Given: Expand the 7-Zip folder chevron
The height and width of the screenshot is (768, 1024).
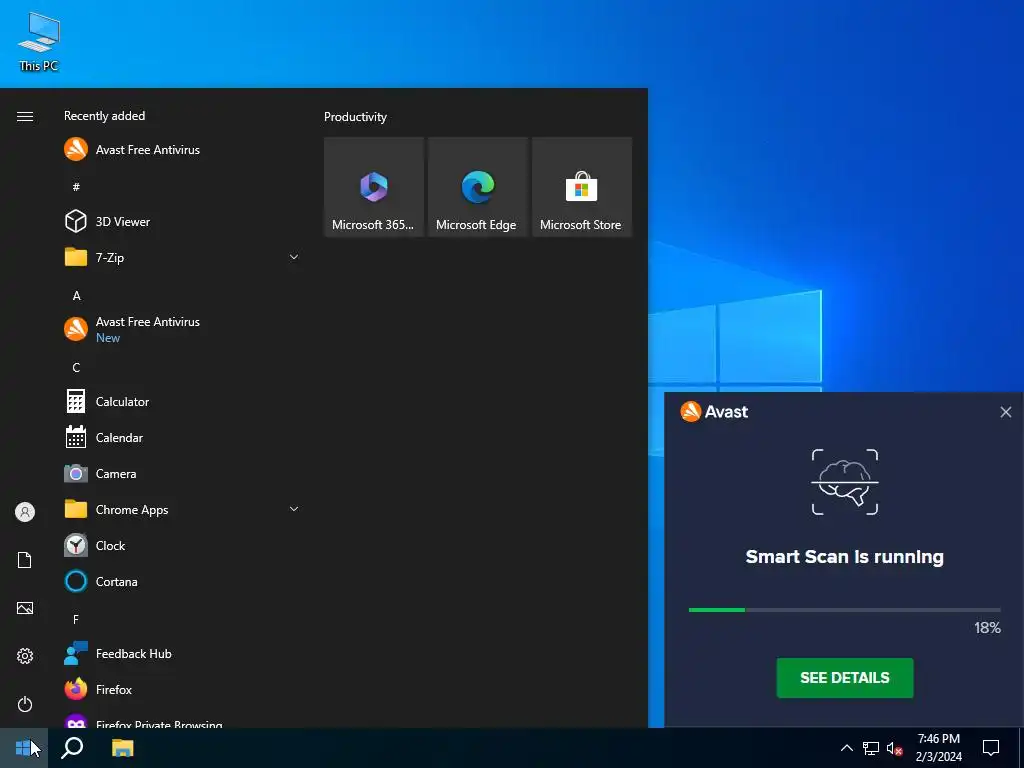Looking at the screenshot, I should 294,257.
